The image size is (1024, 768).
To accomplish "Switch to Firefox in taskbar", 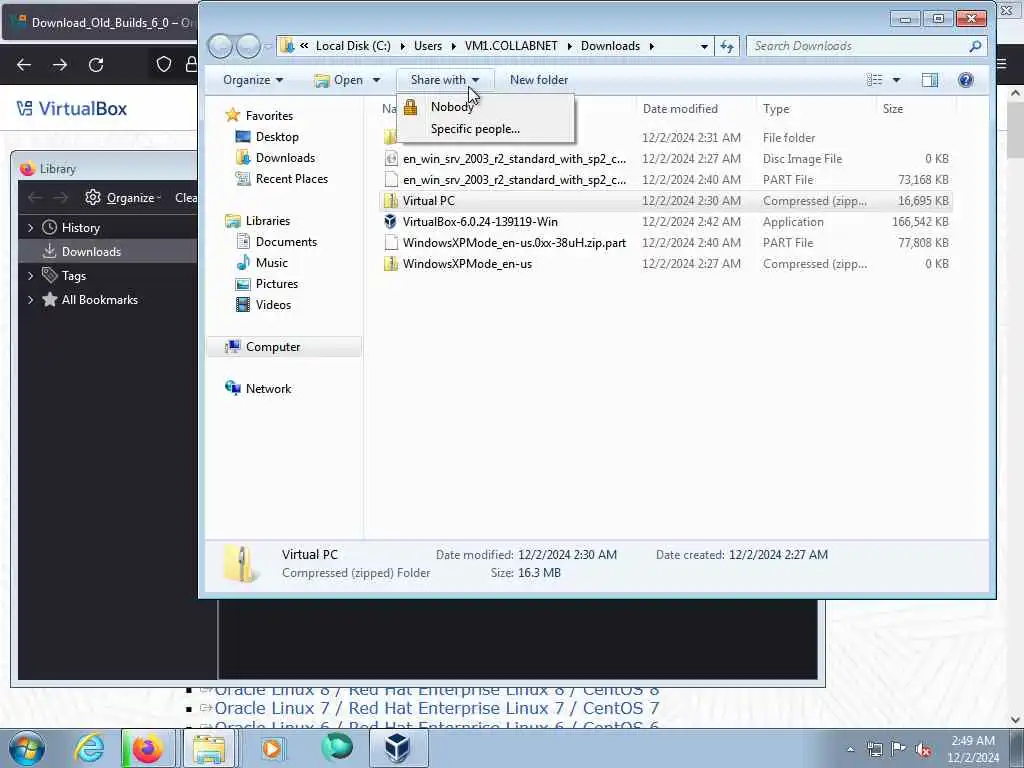I will coord(148,748).
